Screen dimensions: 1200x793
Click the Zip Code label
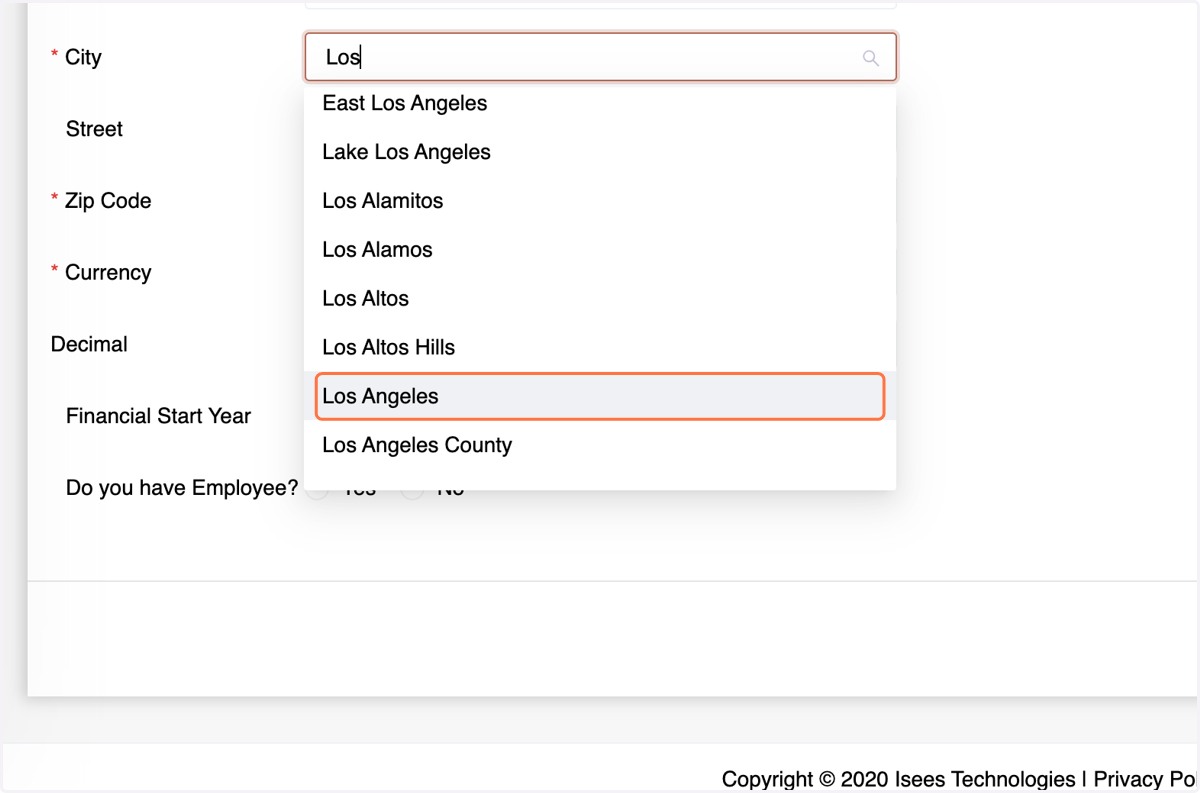coord(108,201)
